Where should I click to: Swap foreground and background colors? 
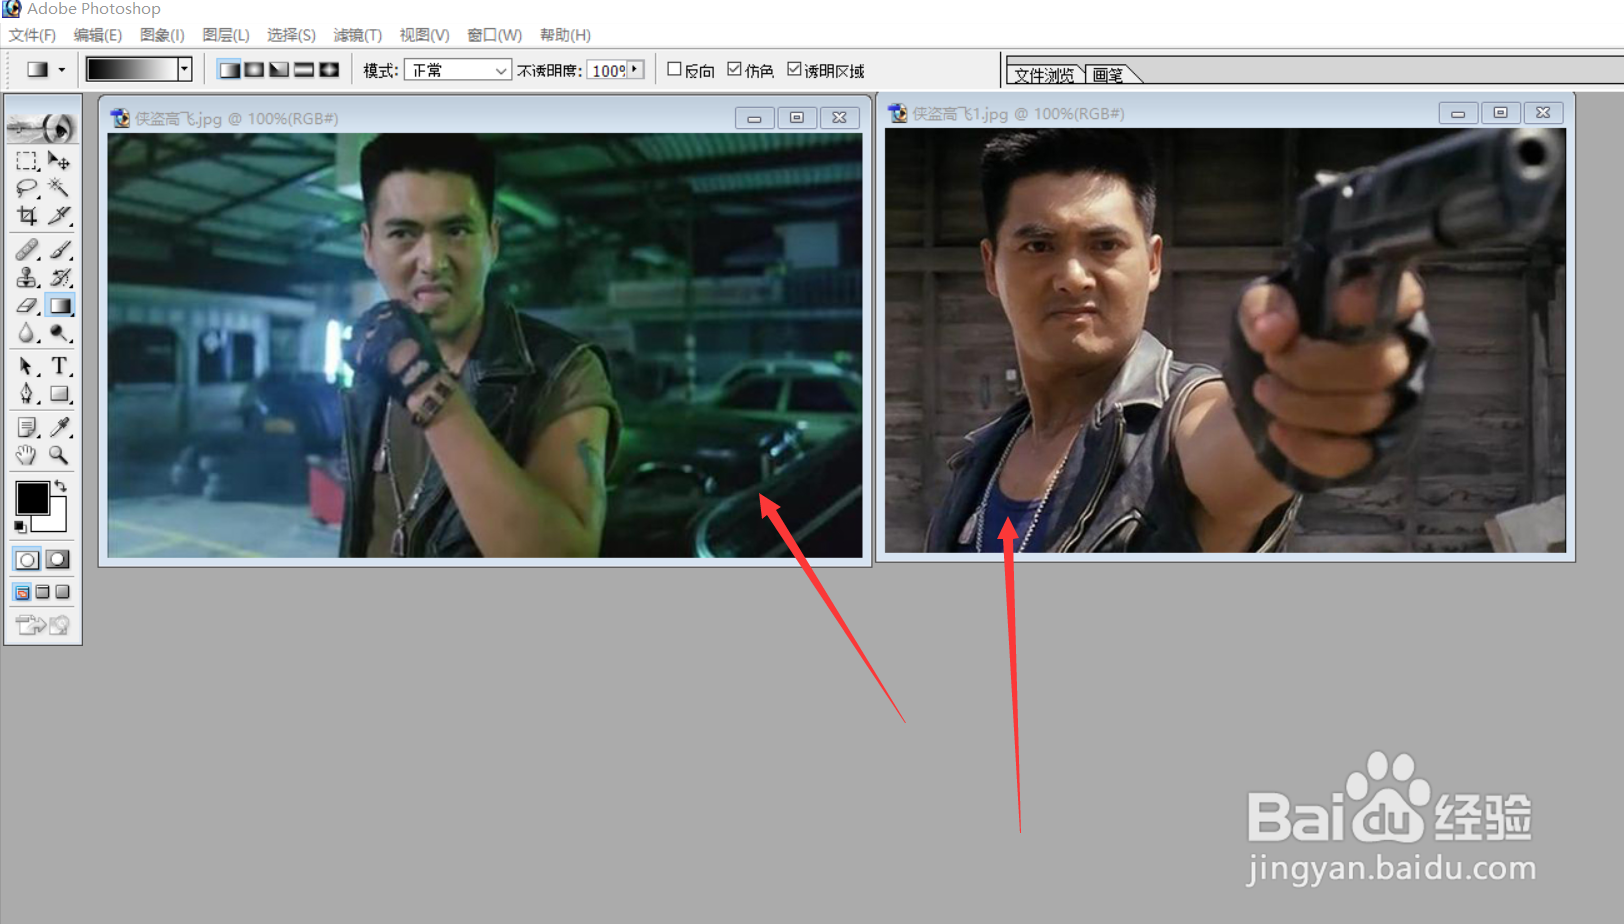(61, 486)
